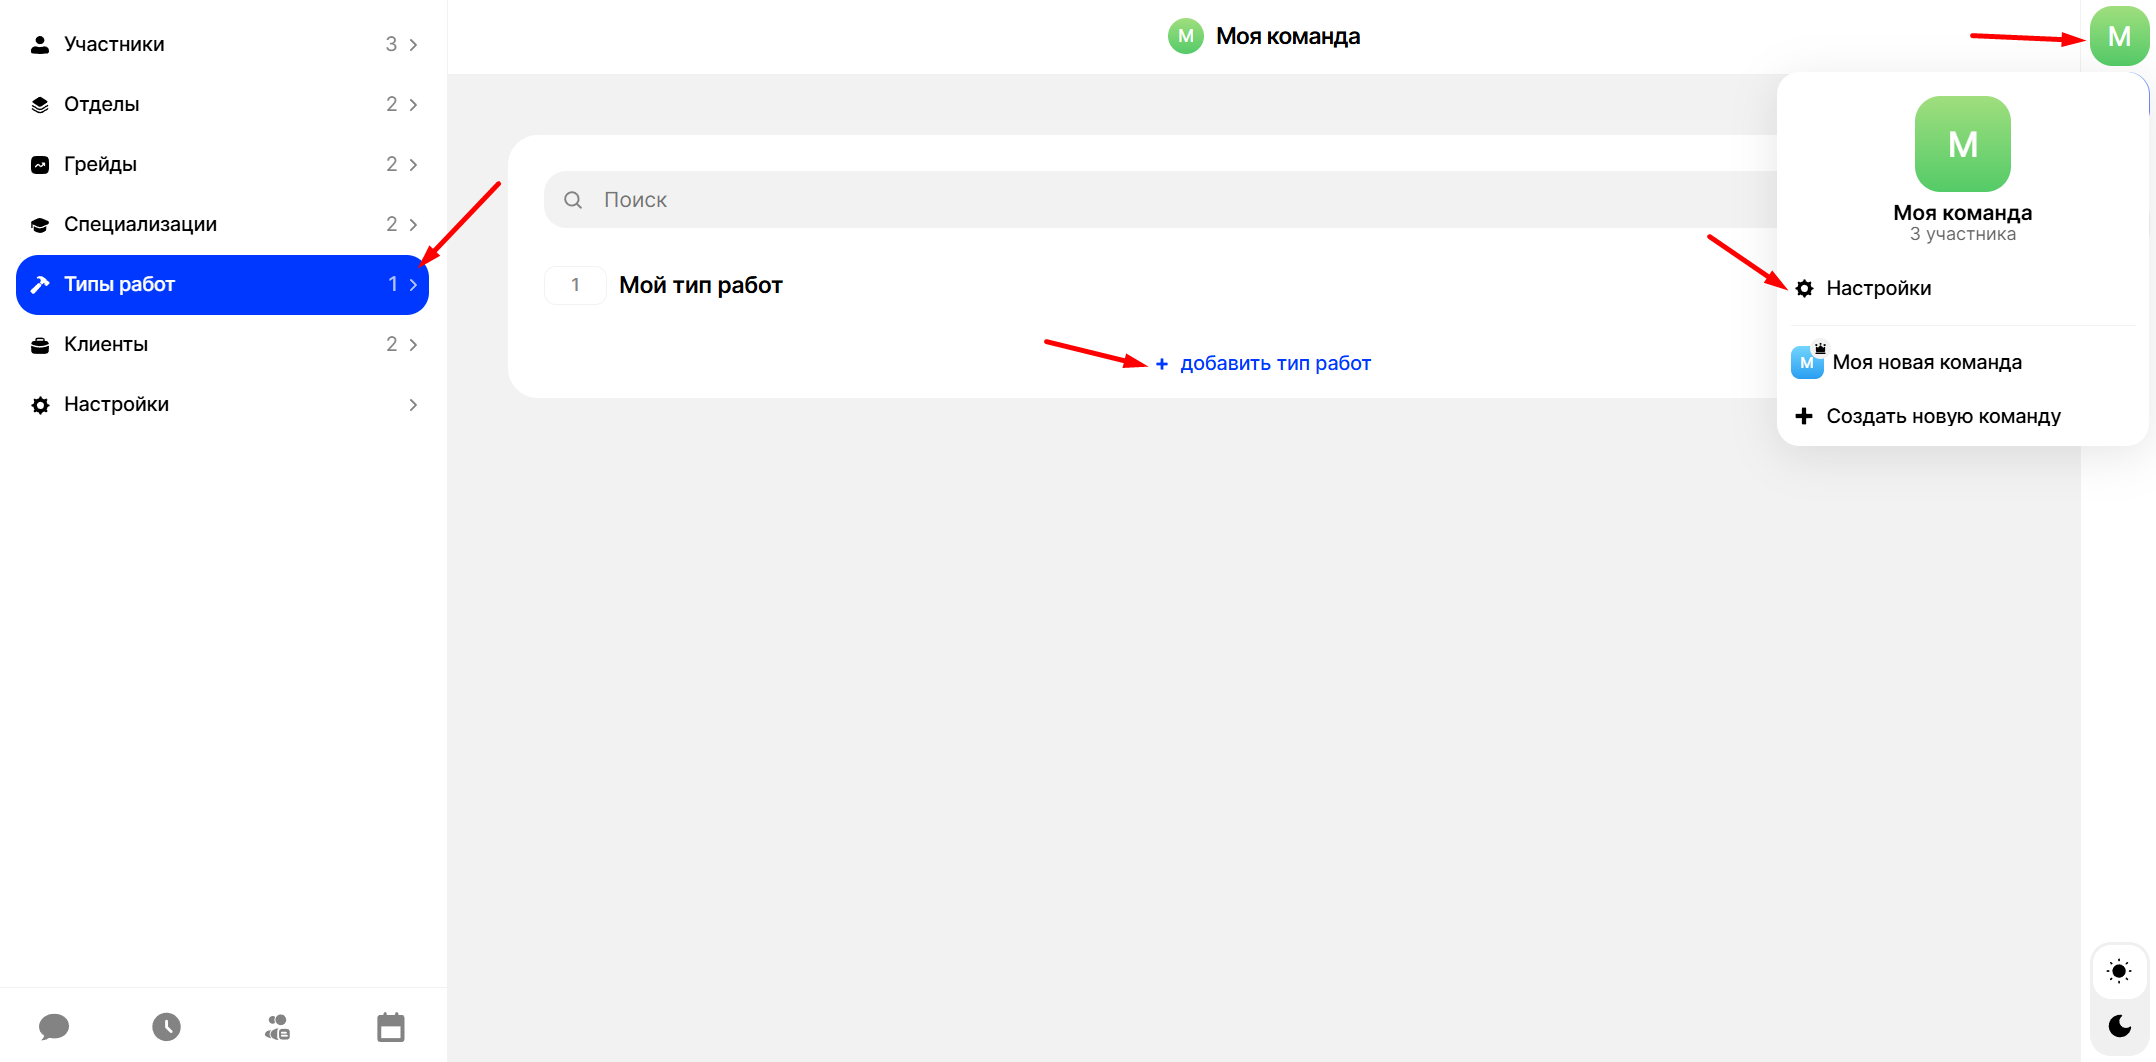Image resolution: width=2156 pixels, height=1062 pixels.
Task: Switch to dark theme with moon icon
Action: [x=2118, y=1026]
